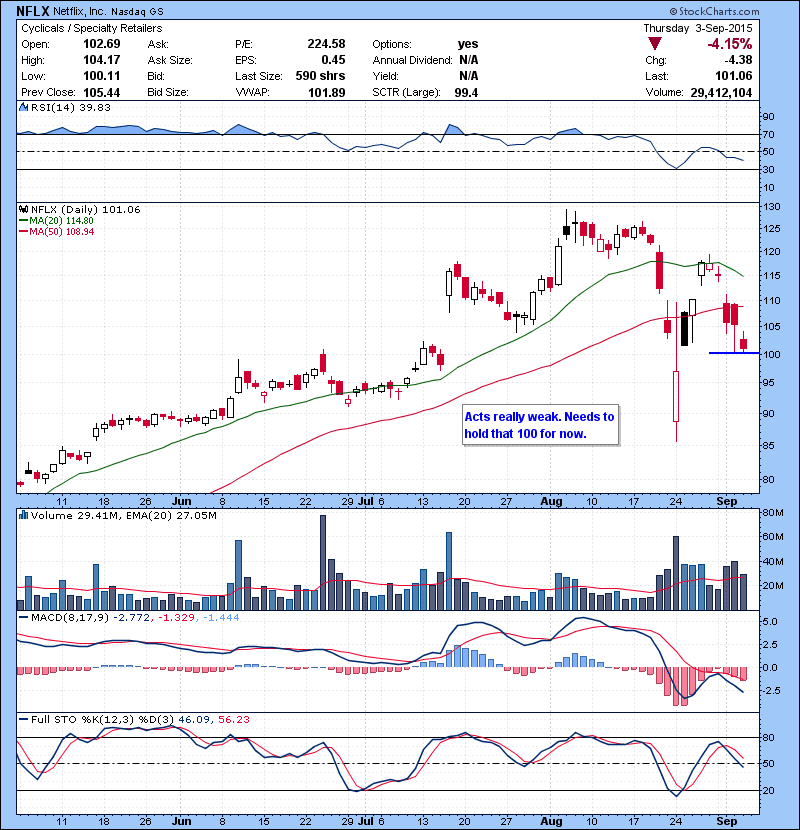The width and height of the screenshot is (800, 830).
Task: Click the Full STO legend line marker
Action: click(24, 719)
